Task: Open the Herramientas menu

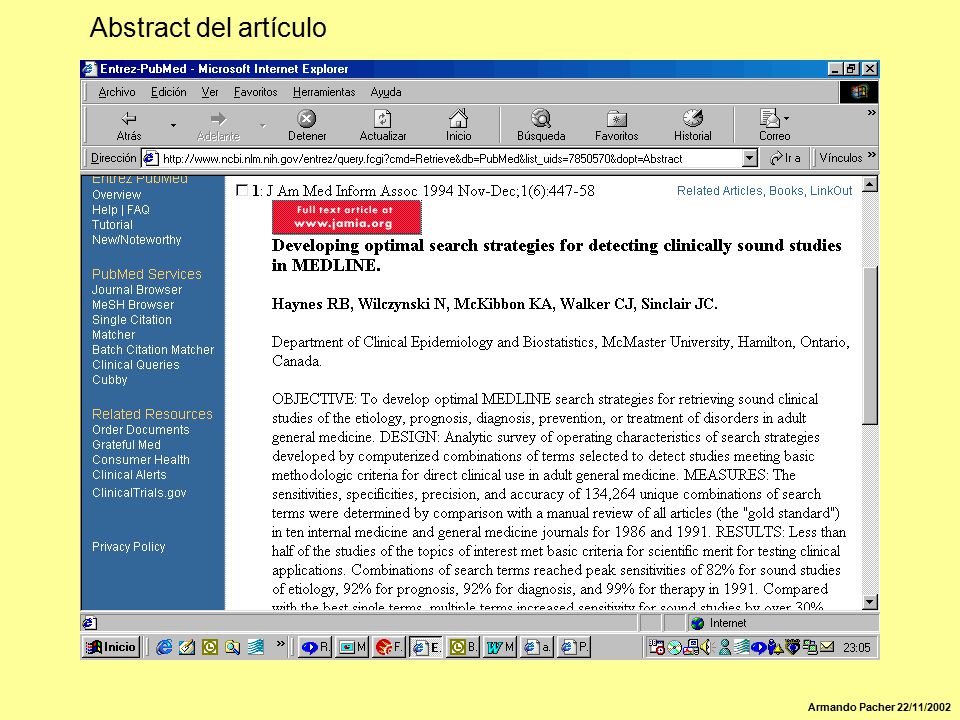Action: [324, 92]
